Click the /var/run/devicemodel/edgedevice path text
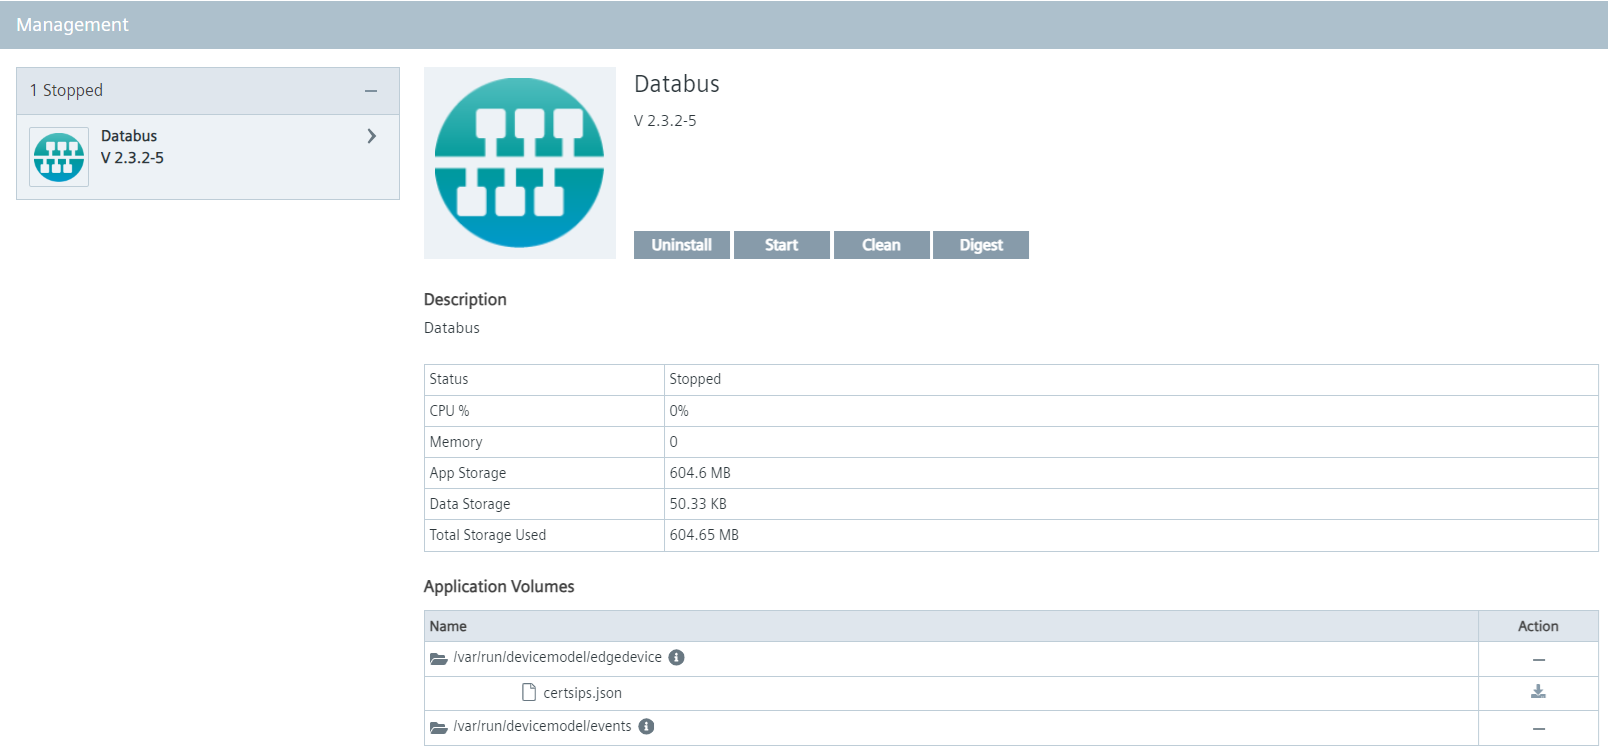This screenshot has height=746, width=1608. (557, 657)
